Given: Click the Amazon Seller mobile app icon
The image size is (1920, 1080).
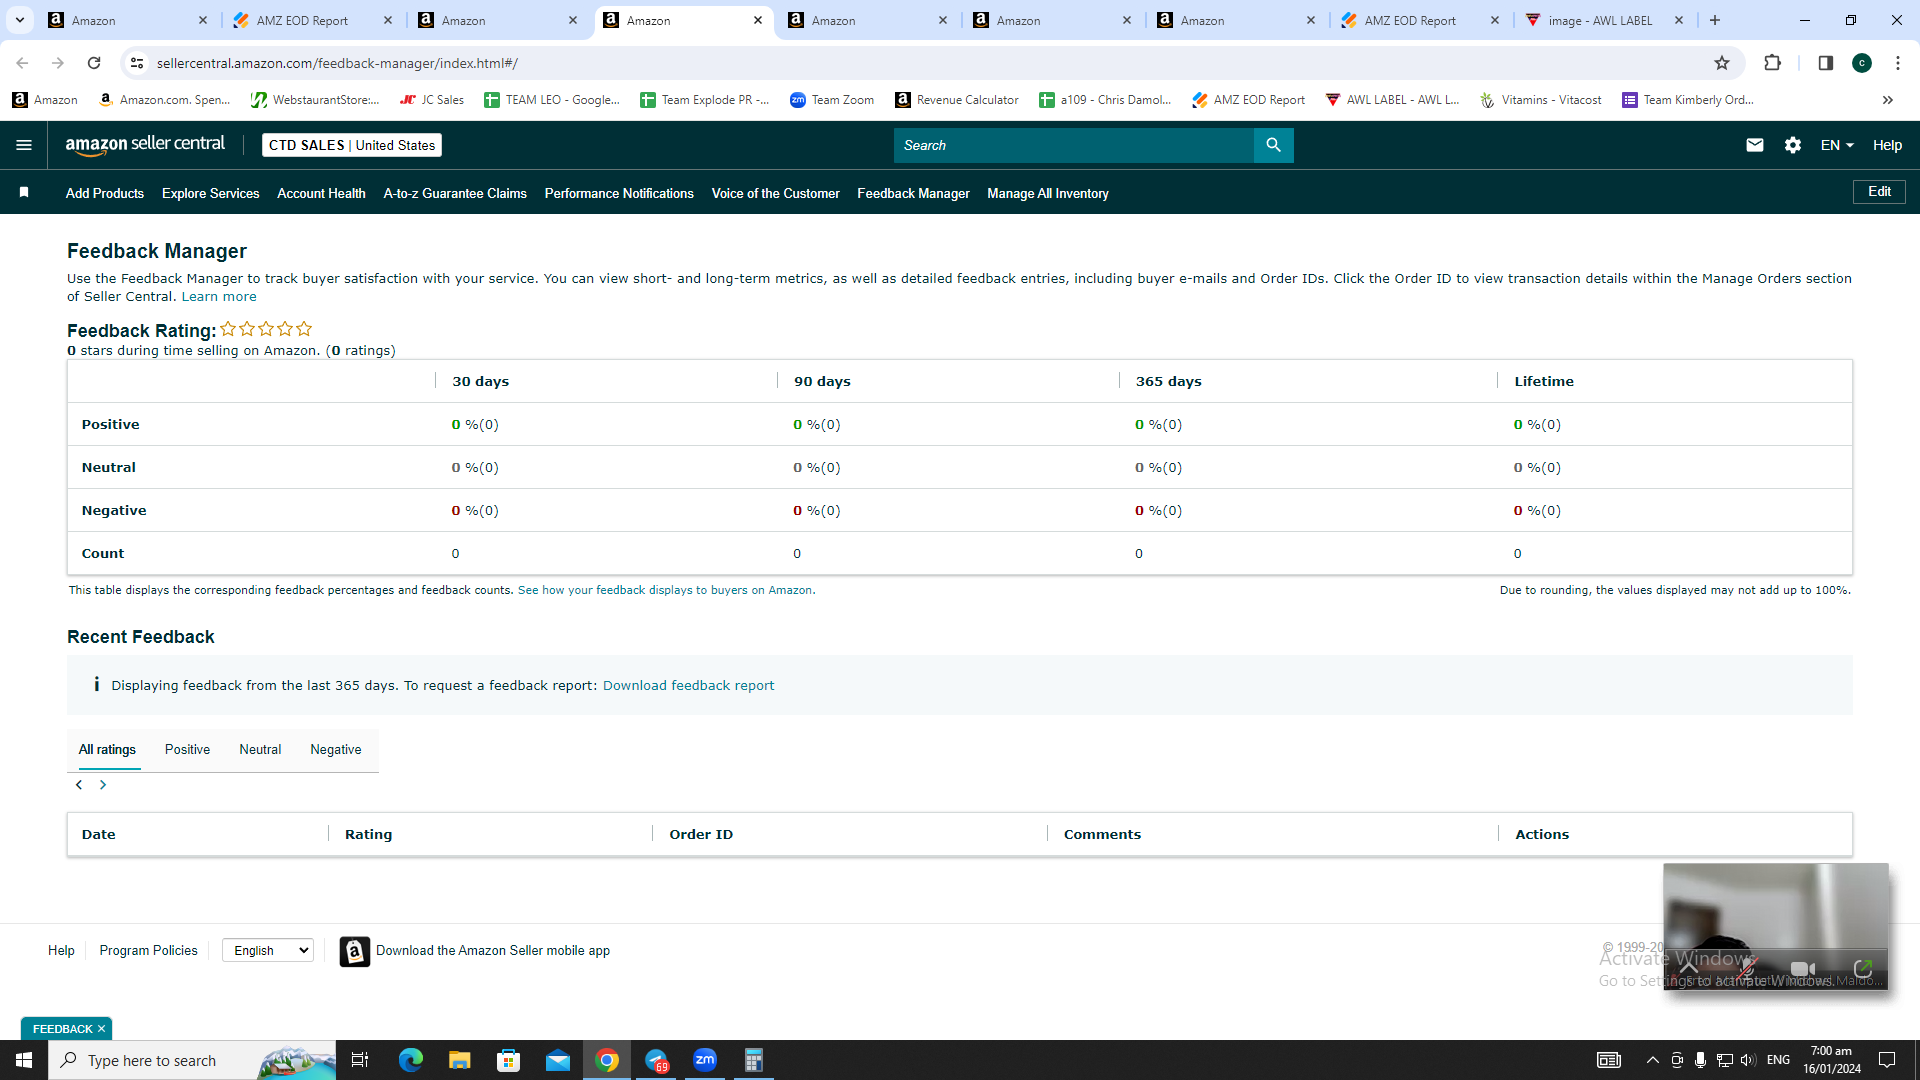Looking at the screenshot, I should tap(354, 951).
